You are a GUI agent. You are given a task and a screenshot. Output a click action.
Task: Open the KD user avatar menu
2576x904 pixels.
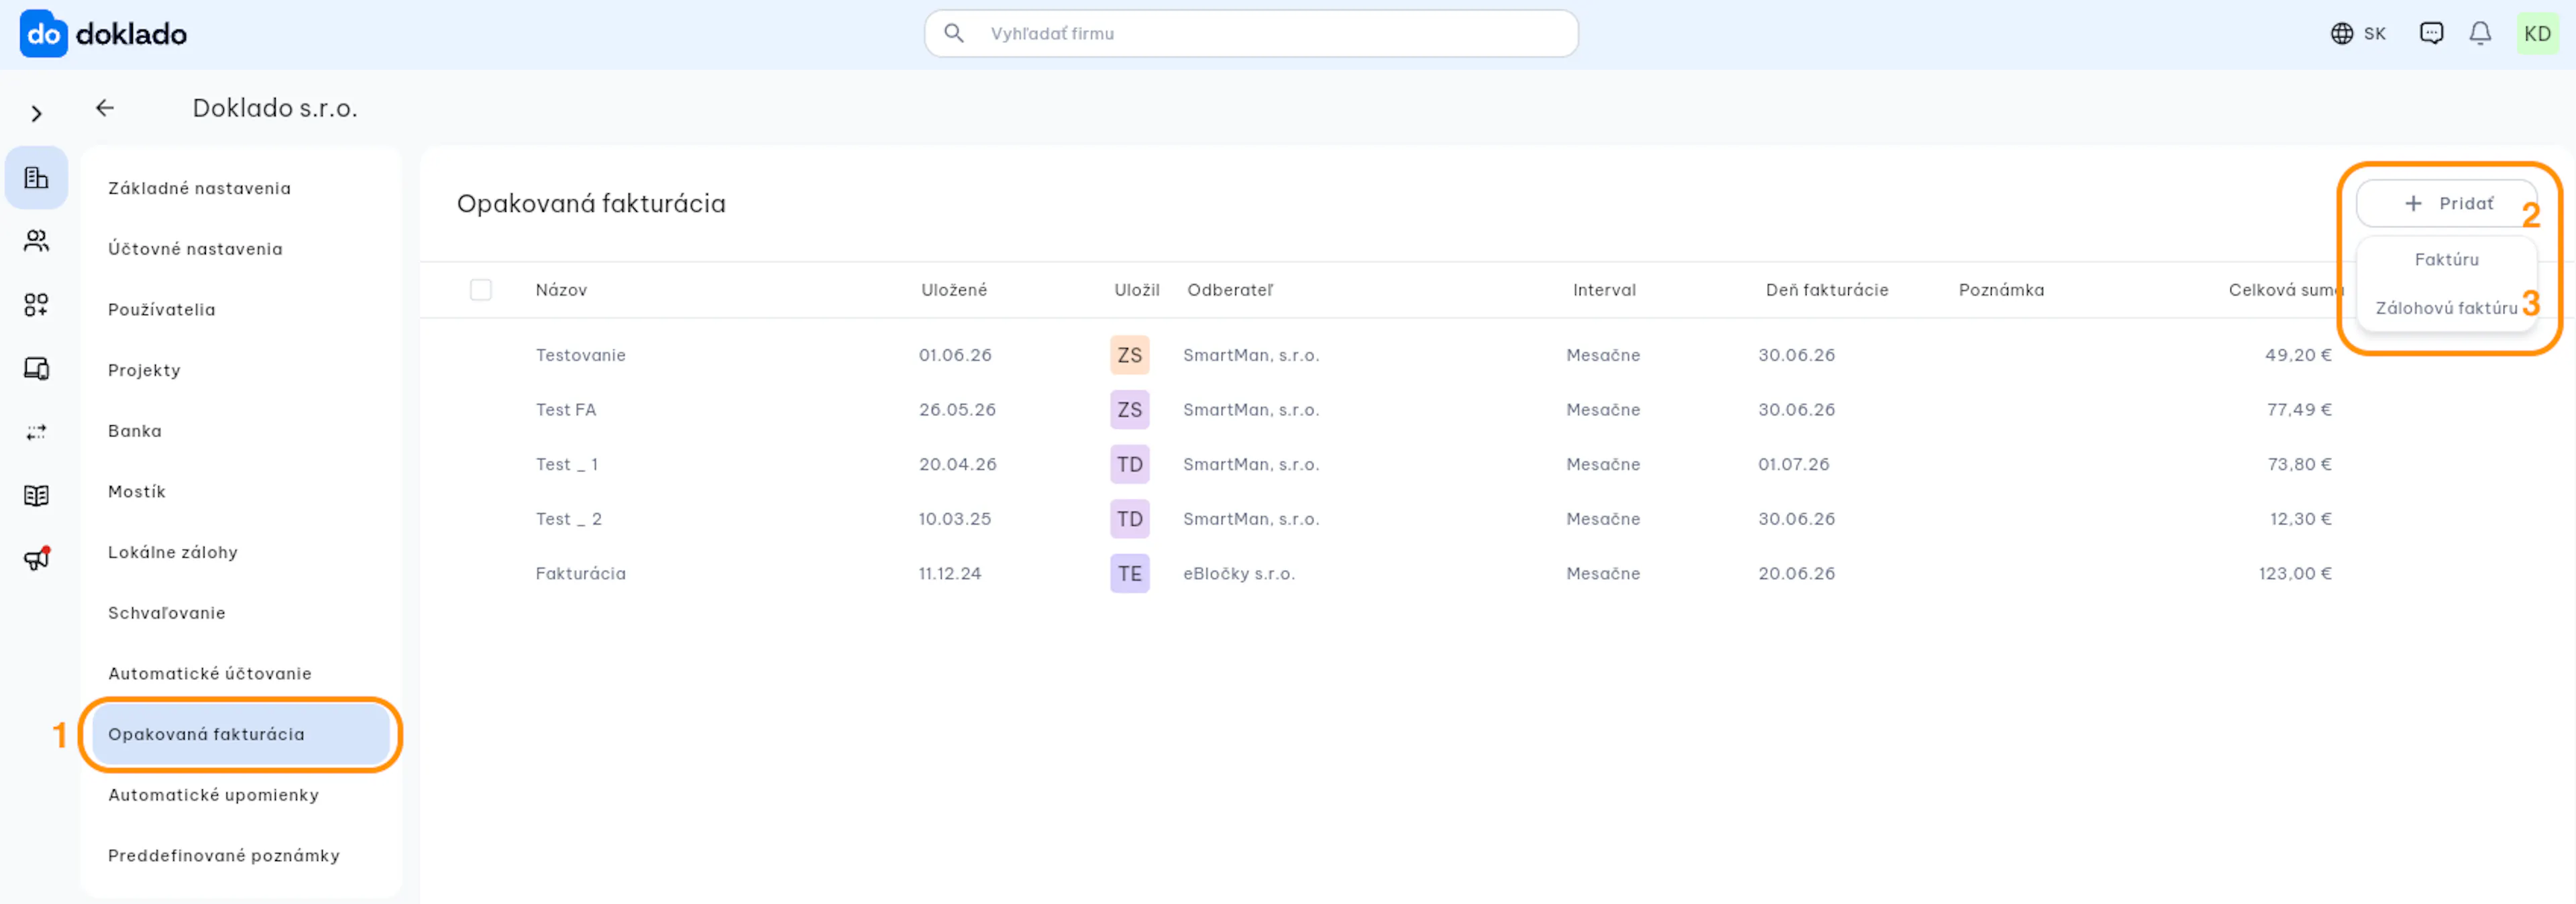click(2537, 33)
